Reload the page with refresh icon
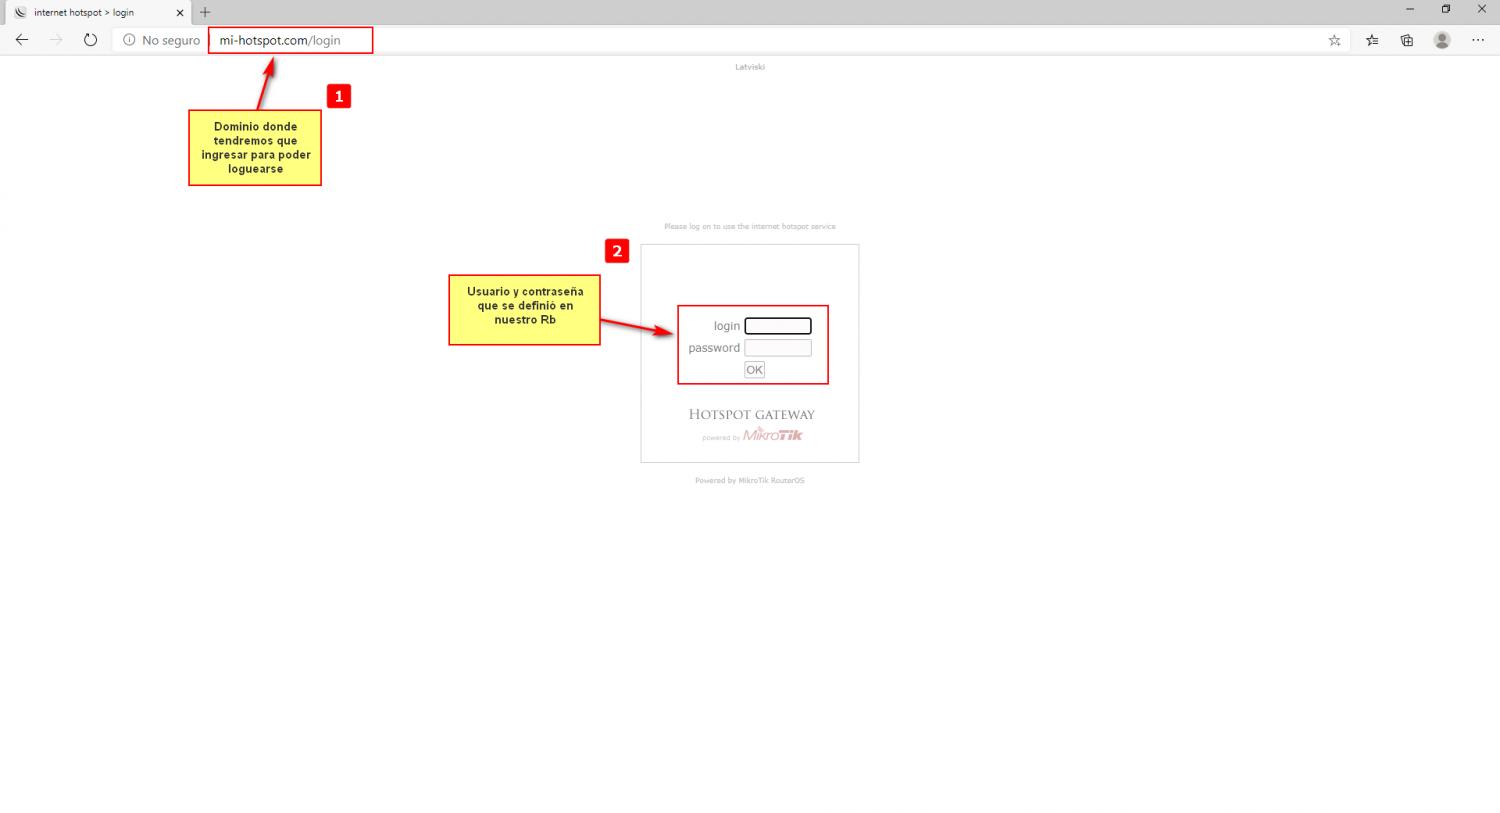Screen dimensions: 1500x813 [90, 40]
